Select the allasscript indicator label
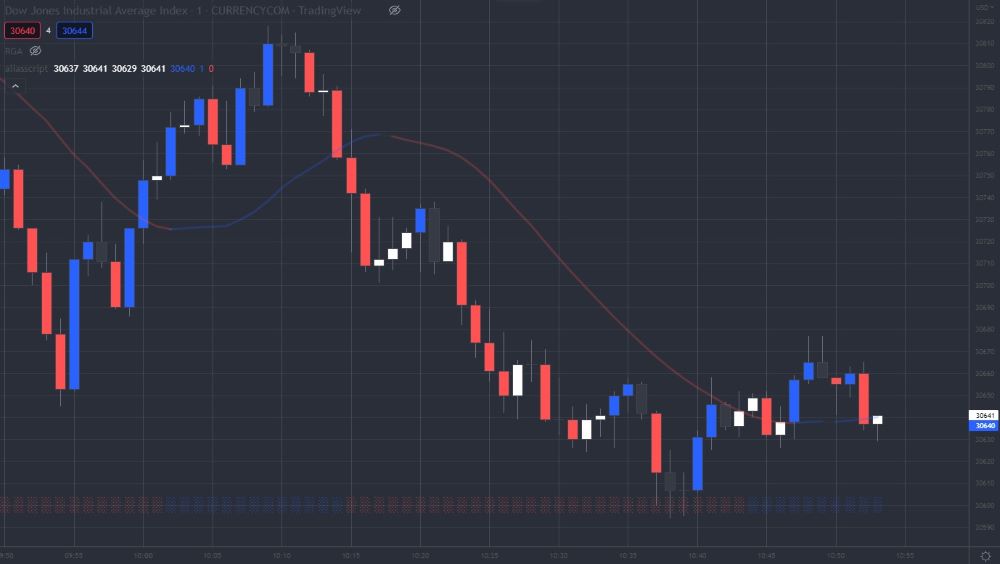Viewport: 1000px width, 564px height. click(x=27, y=69)
